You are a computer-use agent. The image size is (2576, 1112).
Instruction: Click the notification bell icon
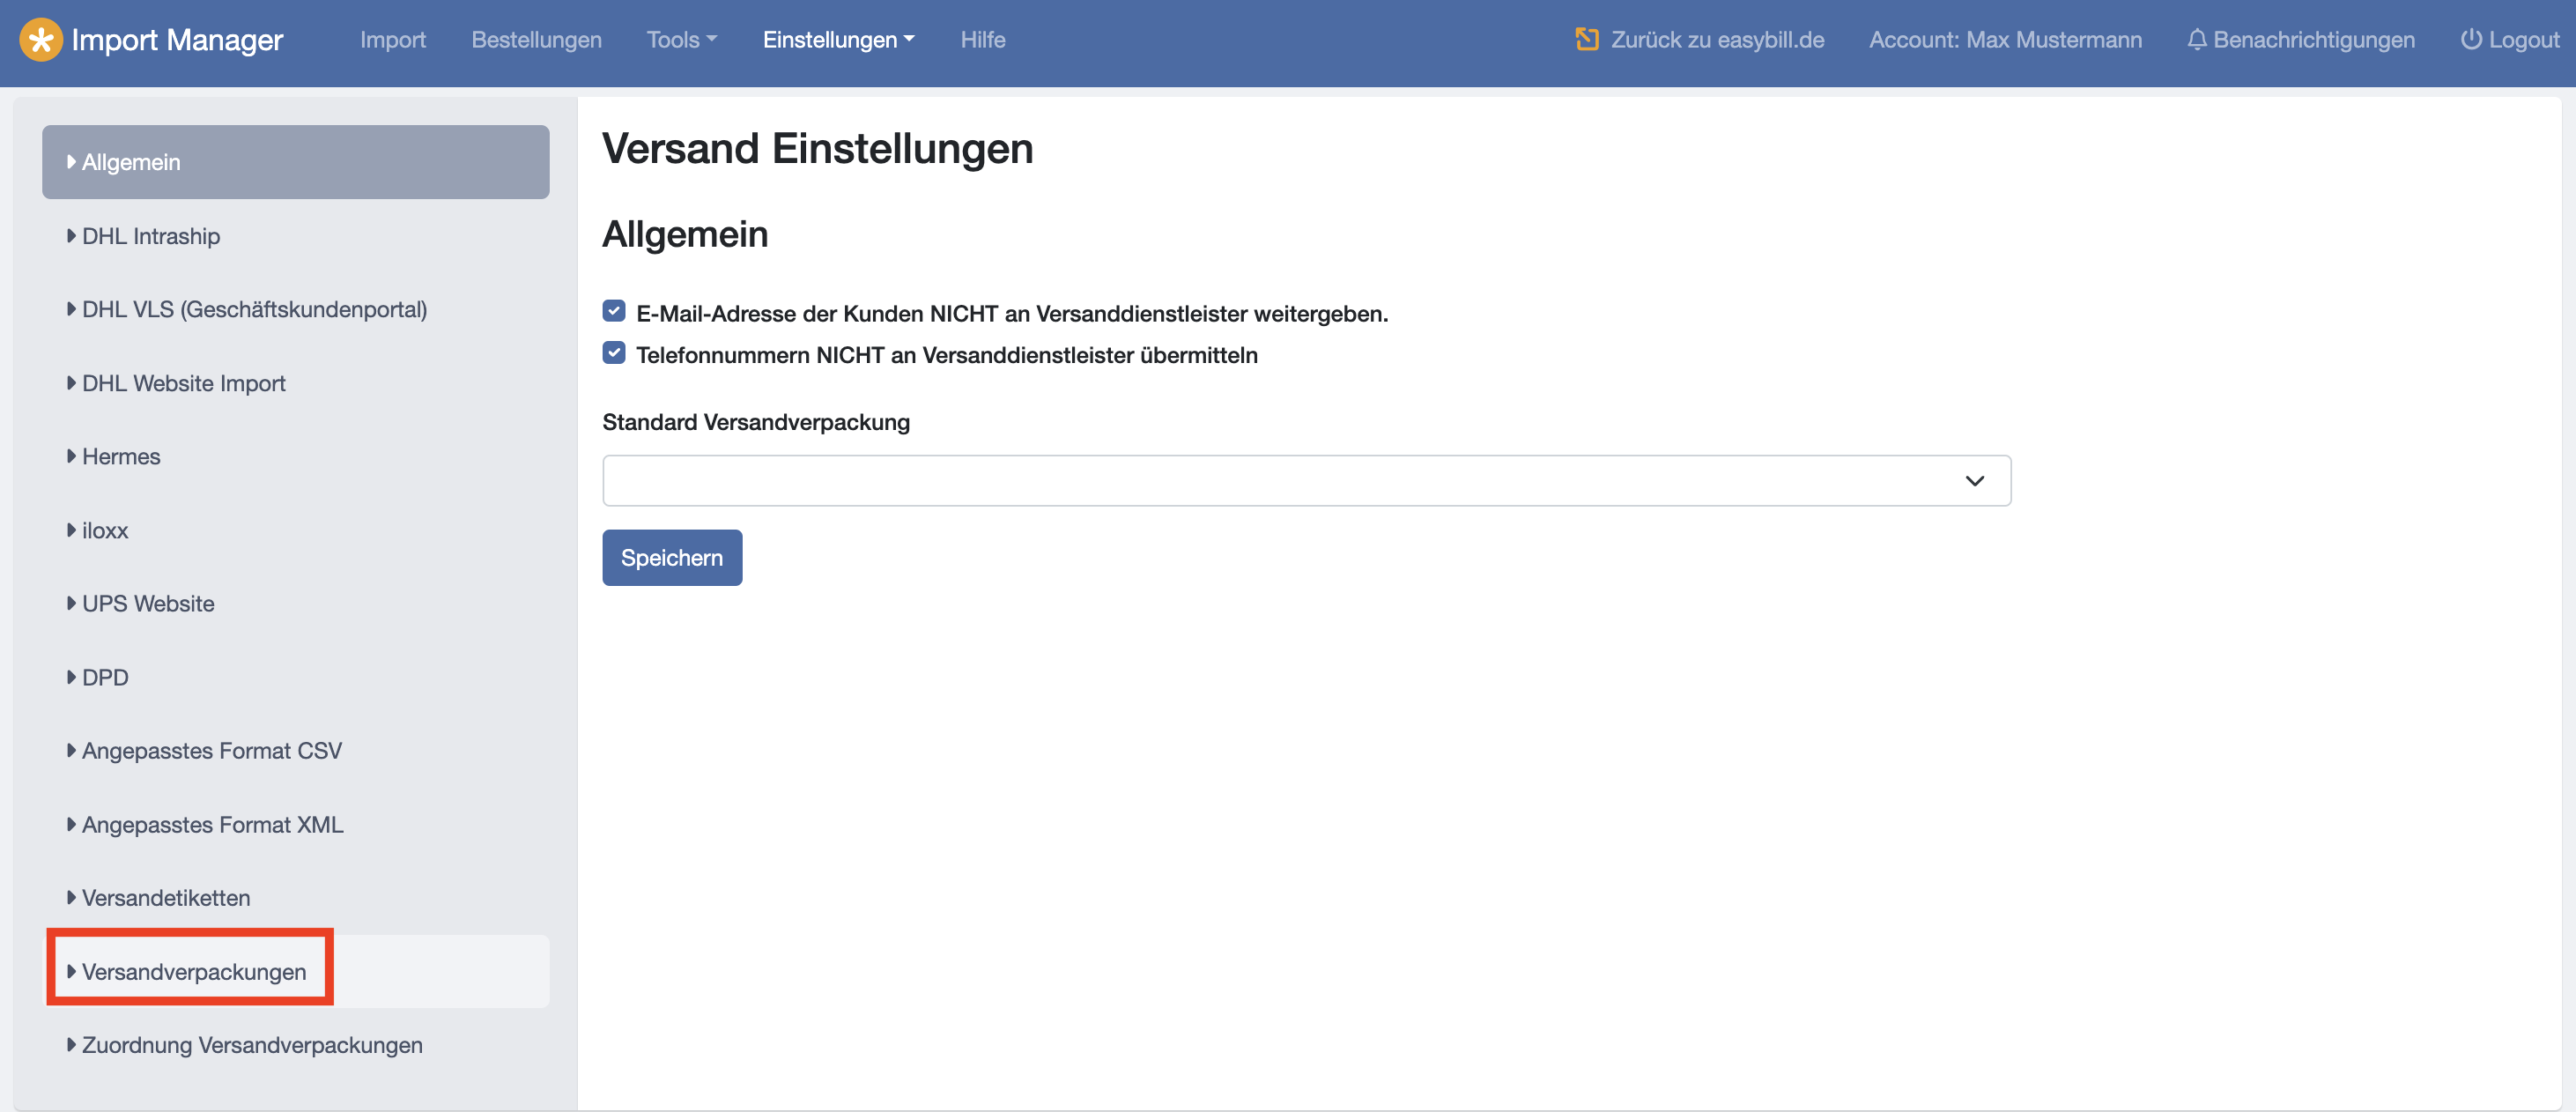pyautogui.click(x=2197, y=40)
